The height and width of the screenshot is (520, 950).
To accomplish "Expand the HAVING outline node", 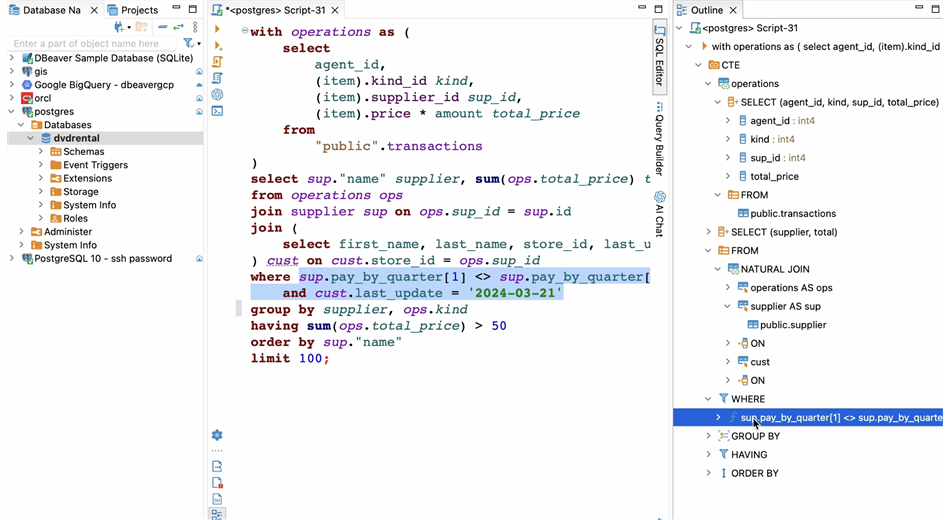I will click(708, 454).
